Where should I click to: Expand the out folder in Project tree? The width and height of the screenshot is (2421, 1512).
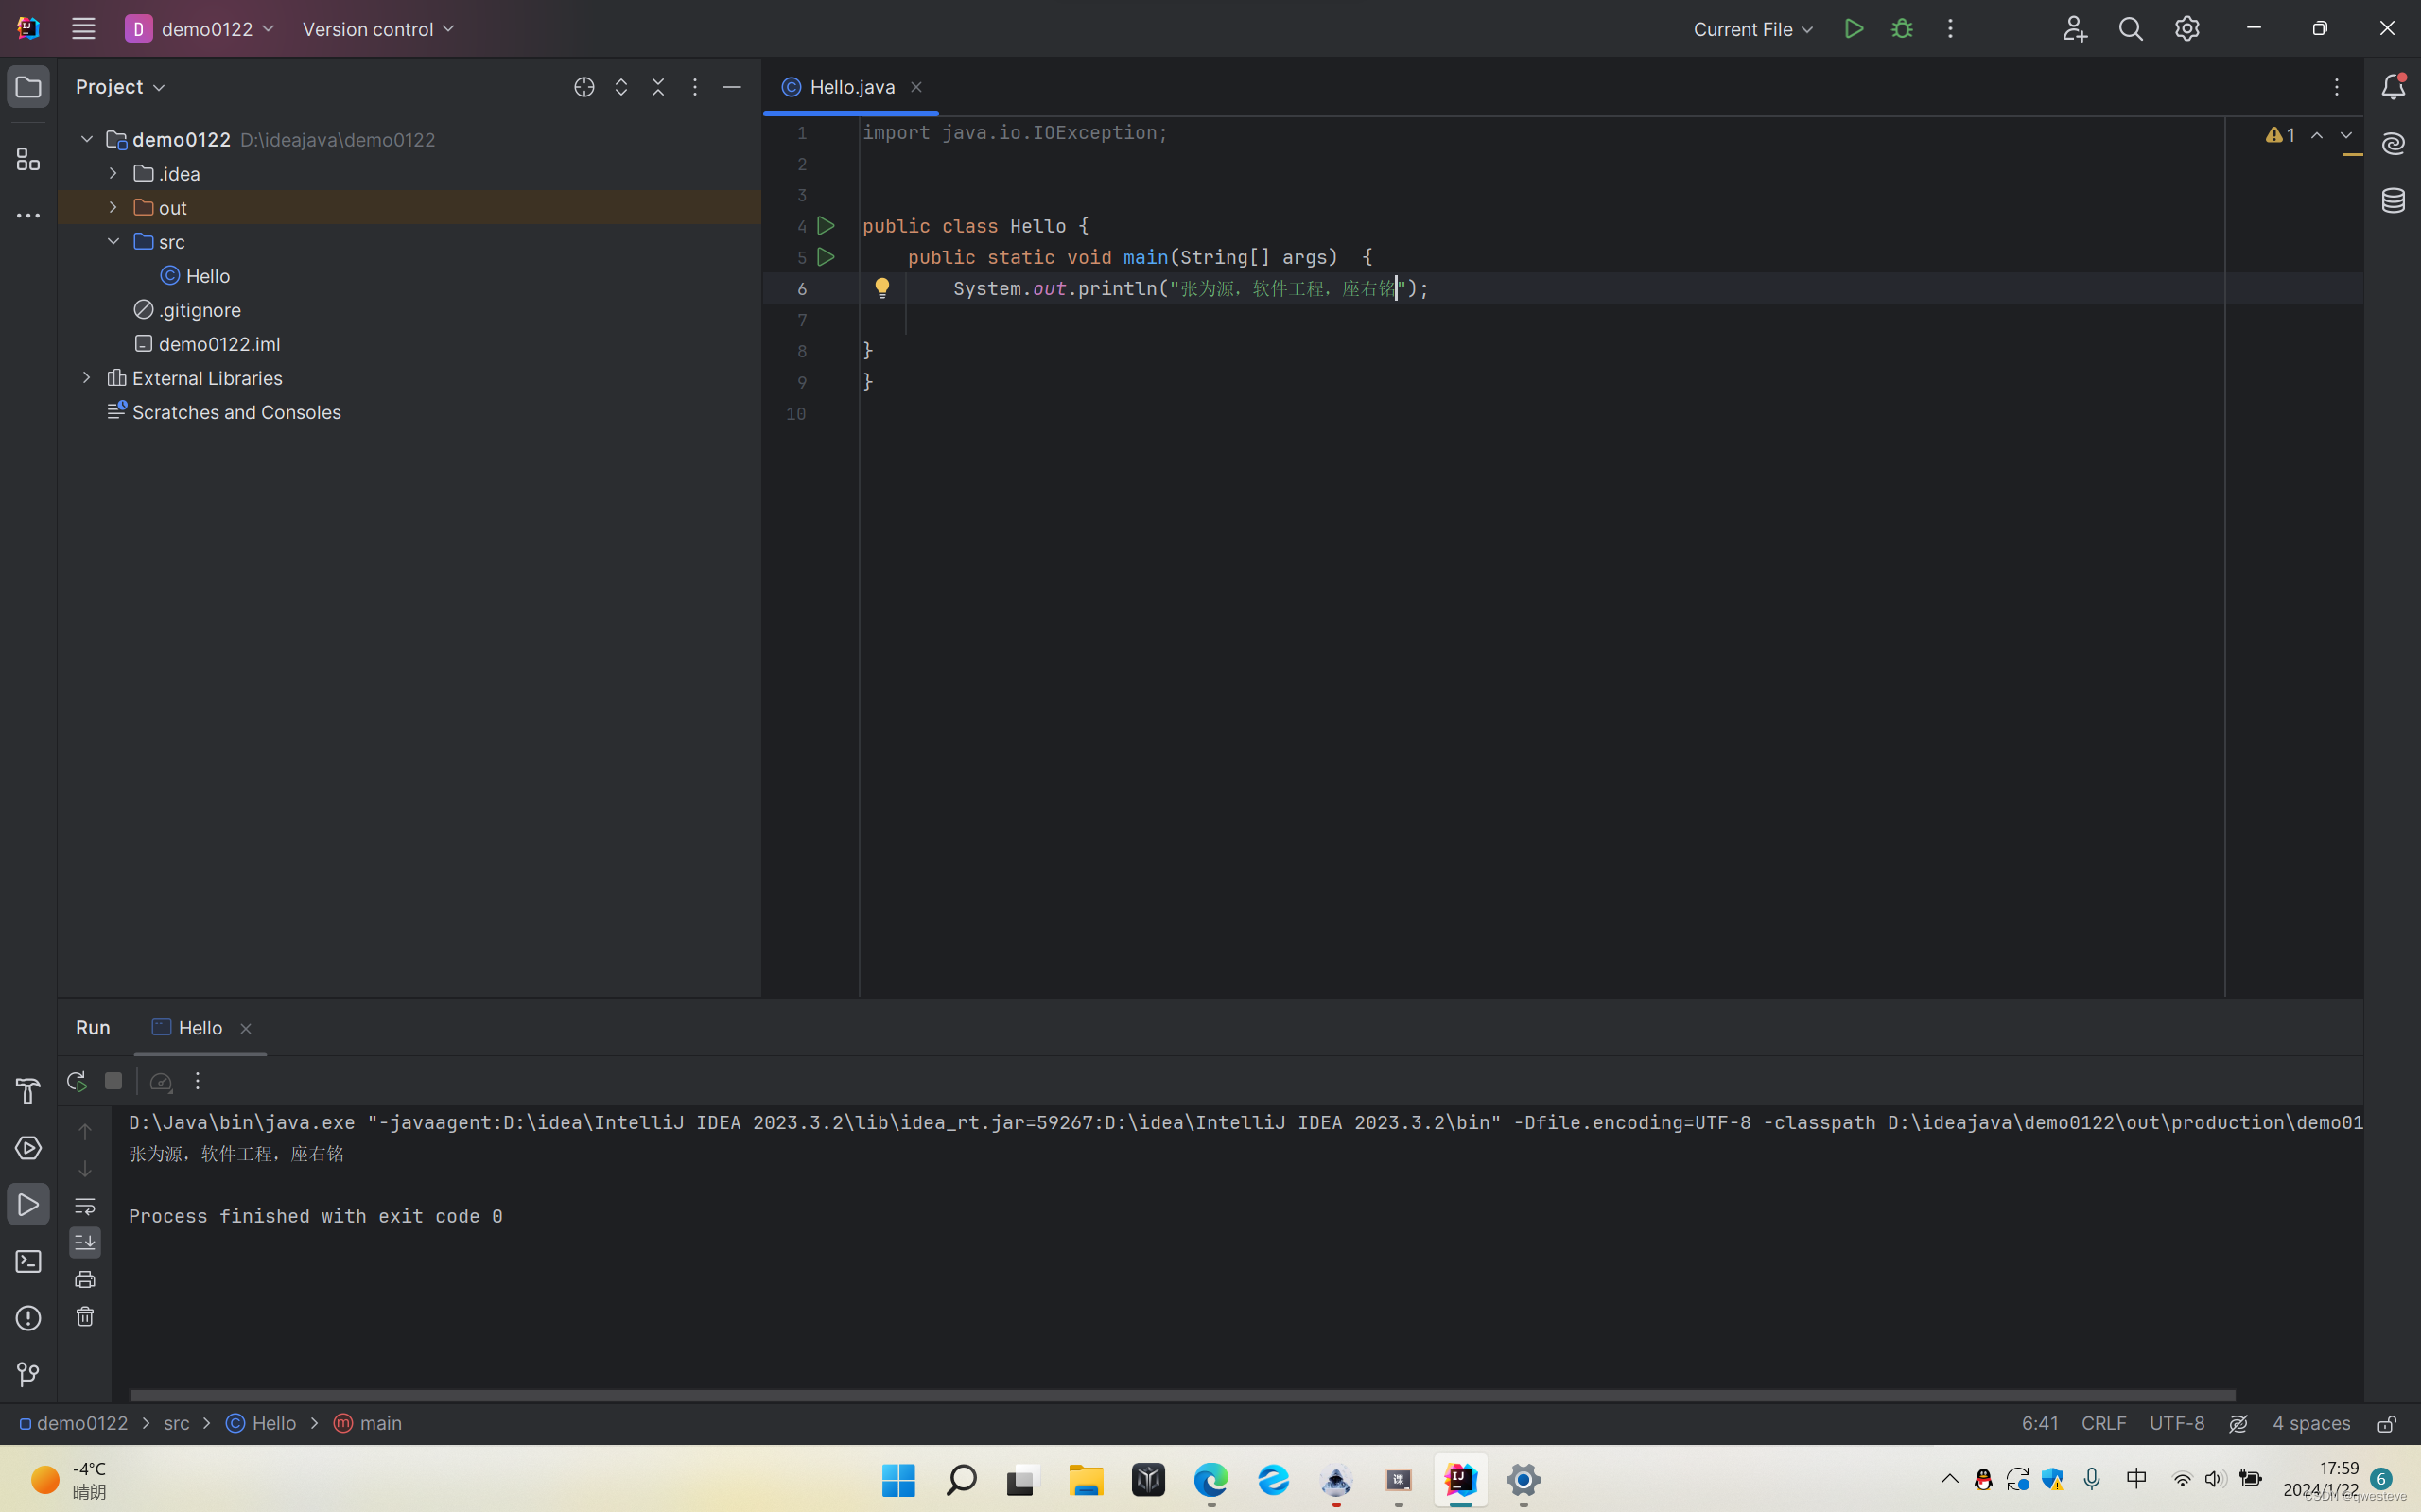(x=111, y=207)
